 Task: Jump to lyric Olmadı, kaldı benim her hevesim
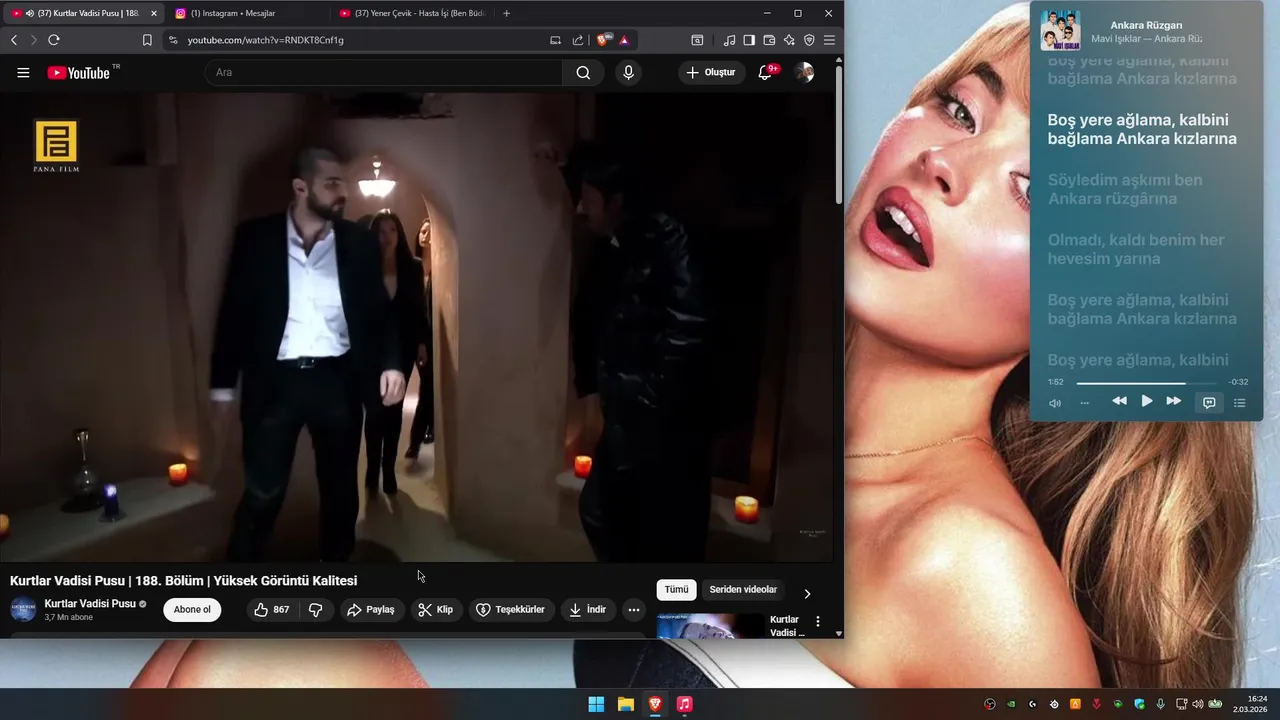(1135, 249)
